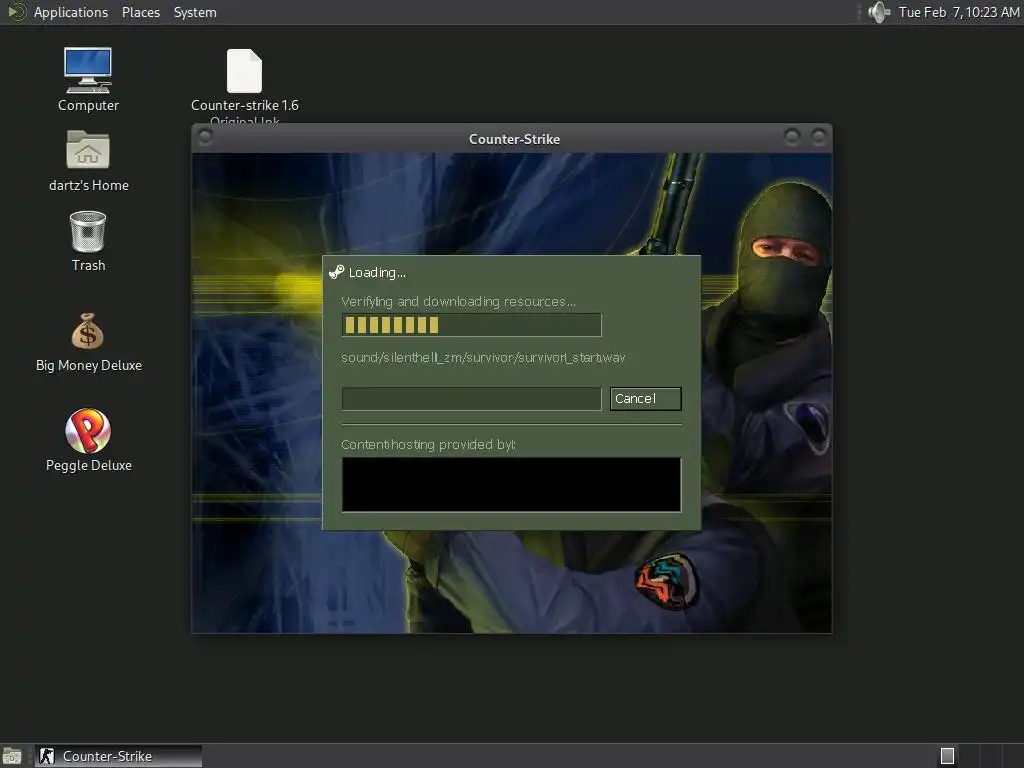Close the Counter-Strike window
The height and width of the screenshot is (768, 1024).
818,136
